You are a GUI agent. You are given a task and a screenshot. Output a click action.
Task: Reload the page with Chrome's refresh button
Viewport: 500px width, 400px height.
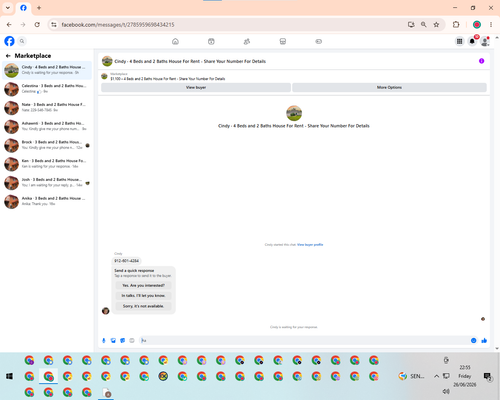point(37,25)
